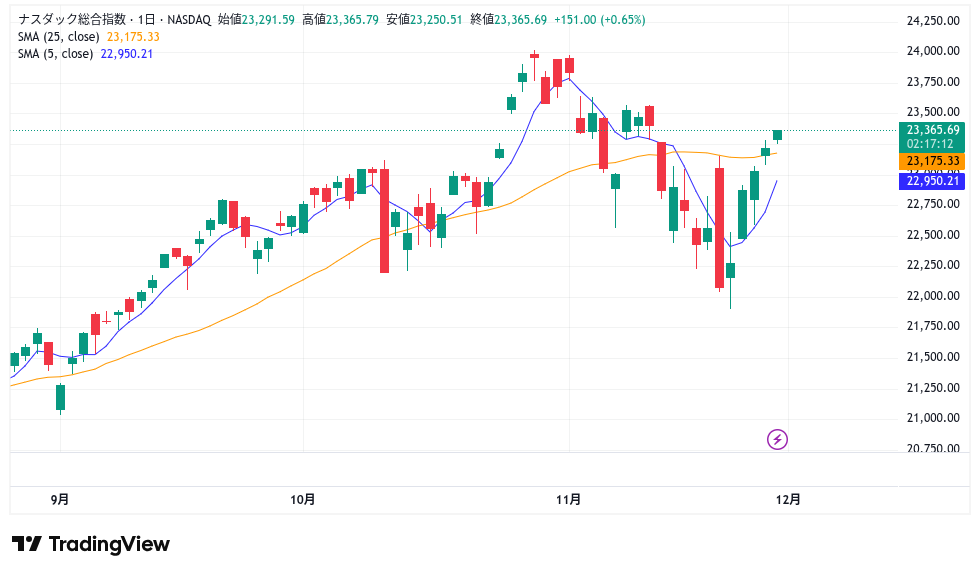Click the purple lightning bolt icon
This screenshot has width=980, height=574.
click(778, 439)
